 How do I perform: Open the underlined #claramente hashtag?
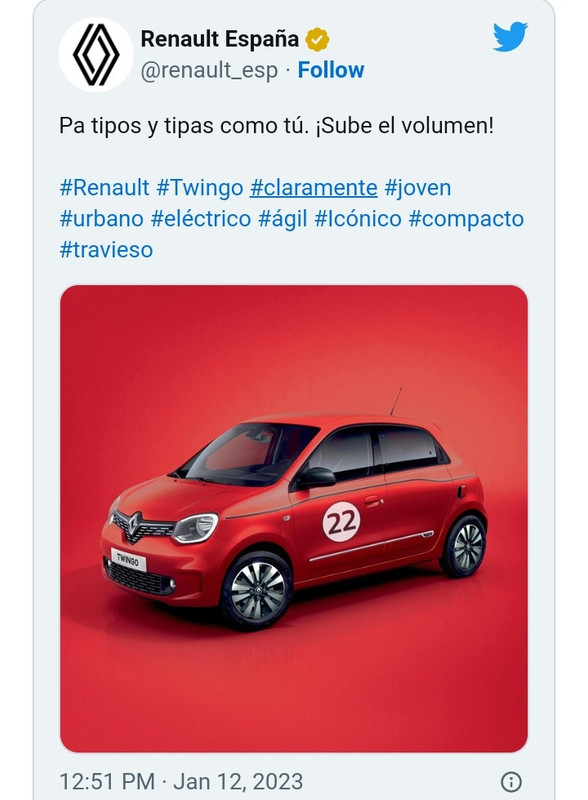click(313, 188)
